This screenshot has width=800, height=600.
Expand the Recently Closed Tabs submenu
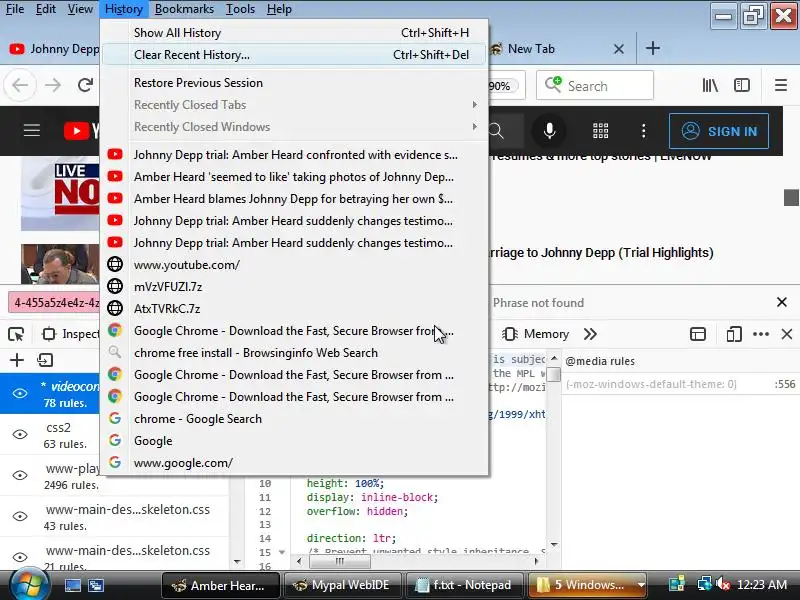pyautogui.click(x=294, y=105)
